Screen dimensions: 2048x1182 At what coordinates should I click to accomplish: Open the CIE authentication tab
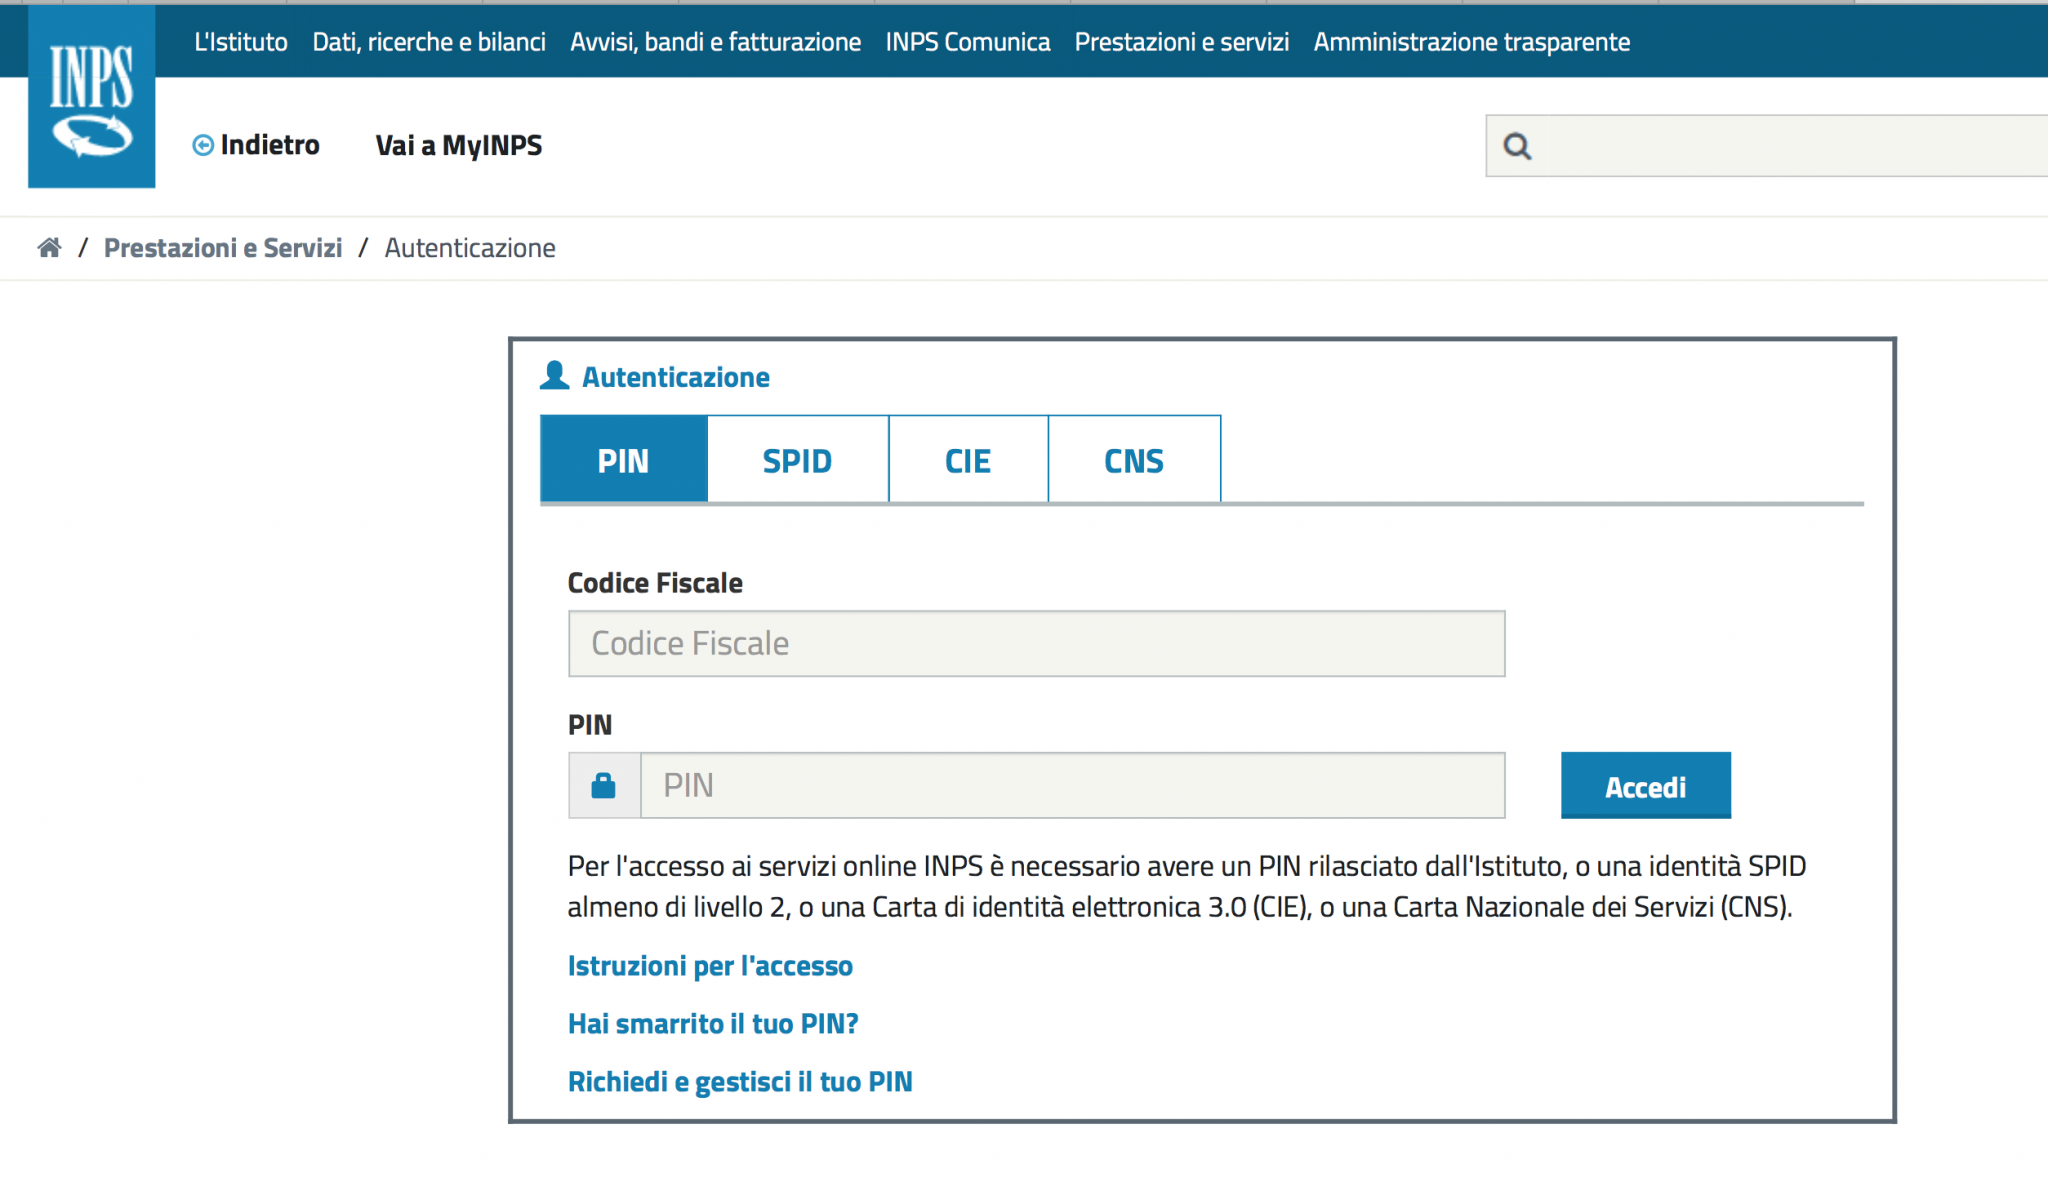tap(967, 459)
